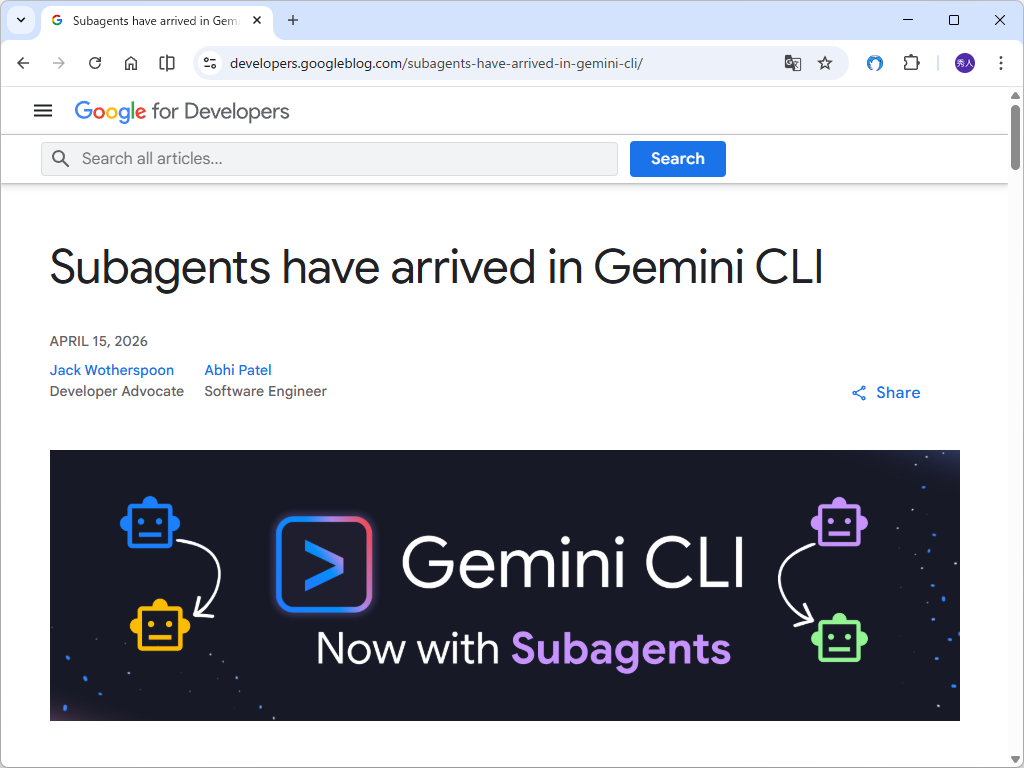Open the hamburger navigation menu
The width and height of the screenshot is (1024, 768).
click(43, 111)
